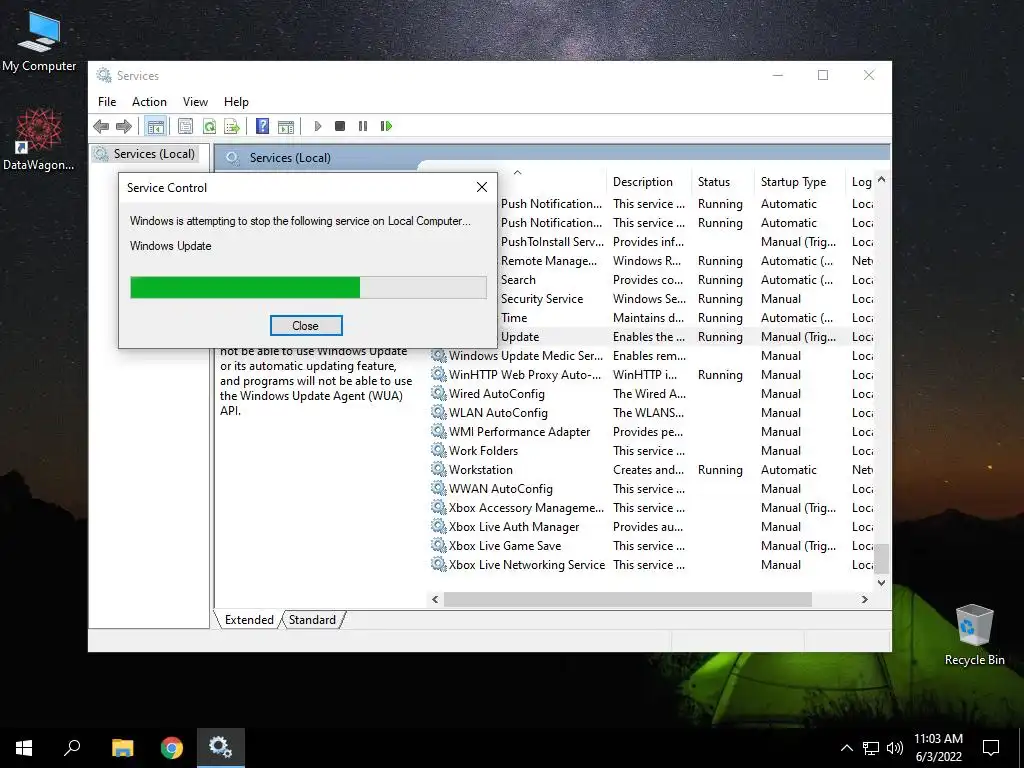Open the View menu
Viewport: 1024px width, 768px height.
click(x=195, y=102)
